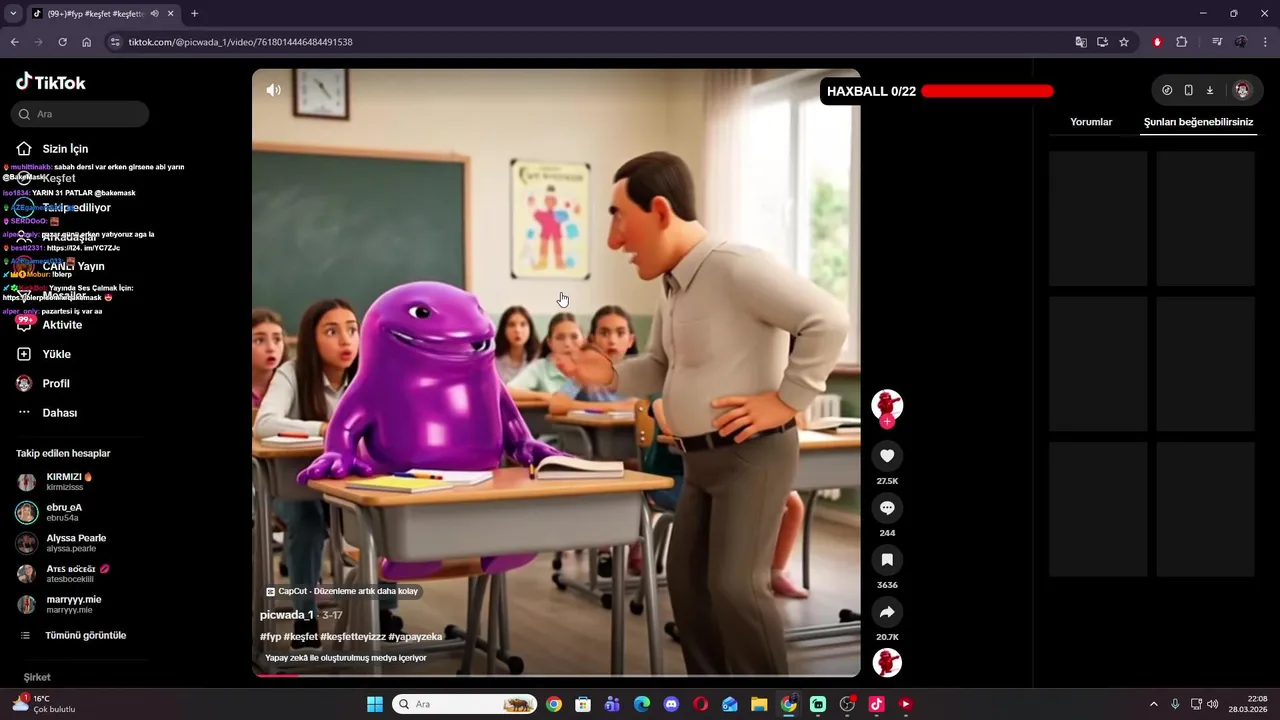The height and width of the screenshot is (720, 1280).
Task: Open the #fyp hashtag
Action: (270, 636)
